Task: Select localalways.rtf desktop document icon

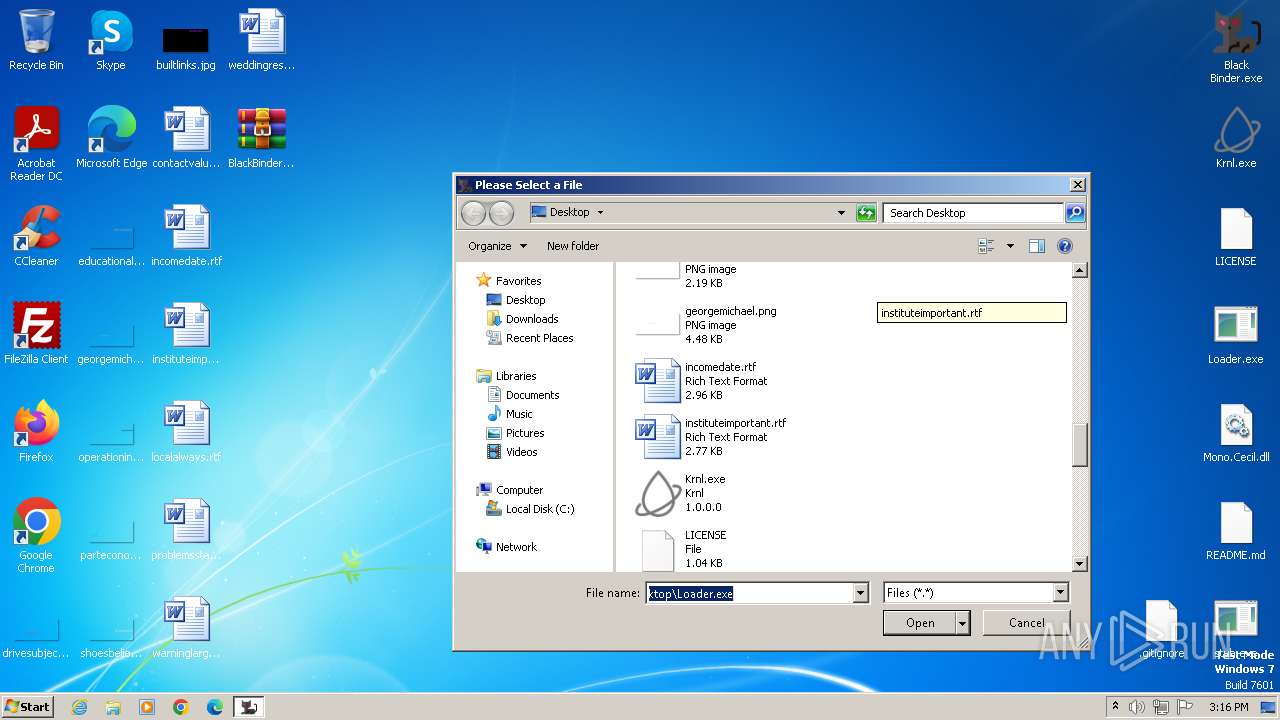Action: 186,432
